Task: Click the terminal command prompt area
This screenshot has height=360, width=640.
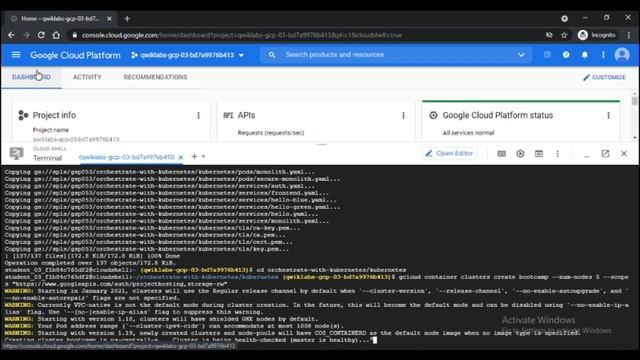Action: tap(320, 256)
